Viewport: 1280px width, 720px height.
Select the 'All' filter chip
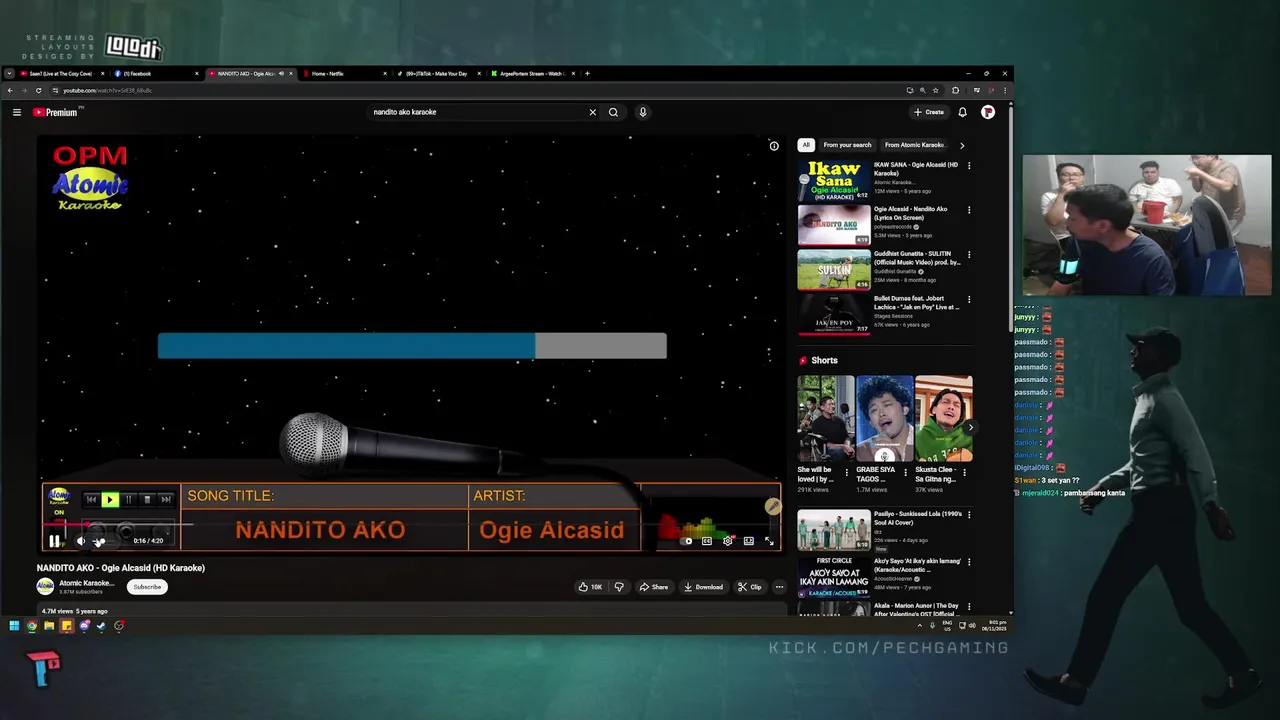coord(806,145)
